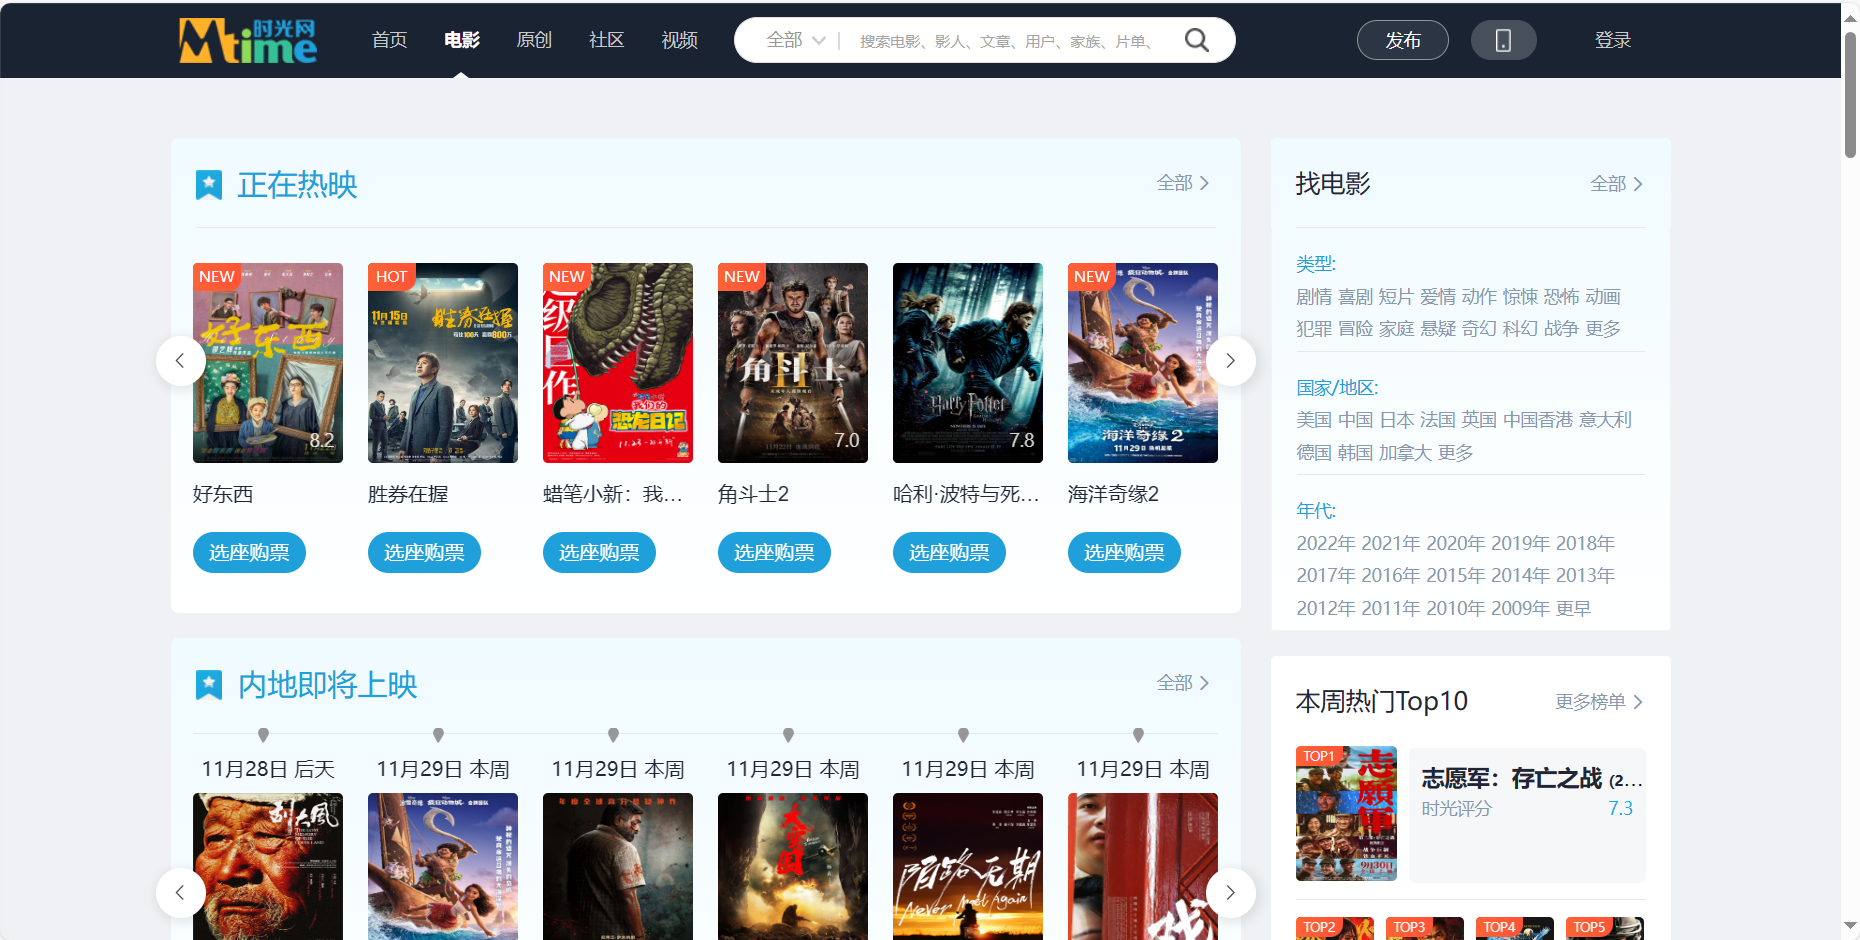Open the 海洋奇缘2 poster in 正在热映

click(1142, 363)
